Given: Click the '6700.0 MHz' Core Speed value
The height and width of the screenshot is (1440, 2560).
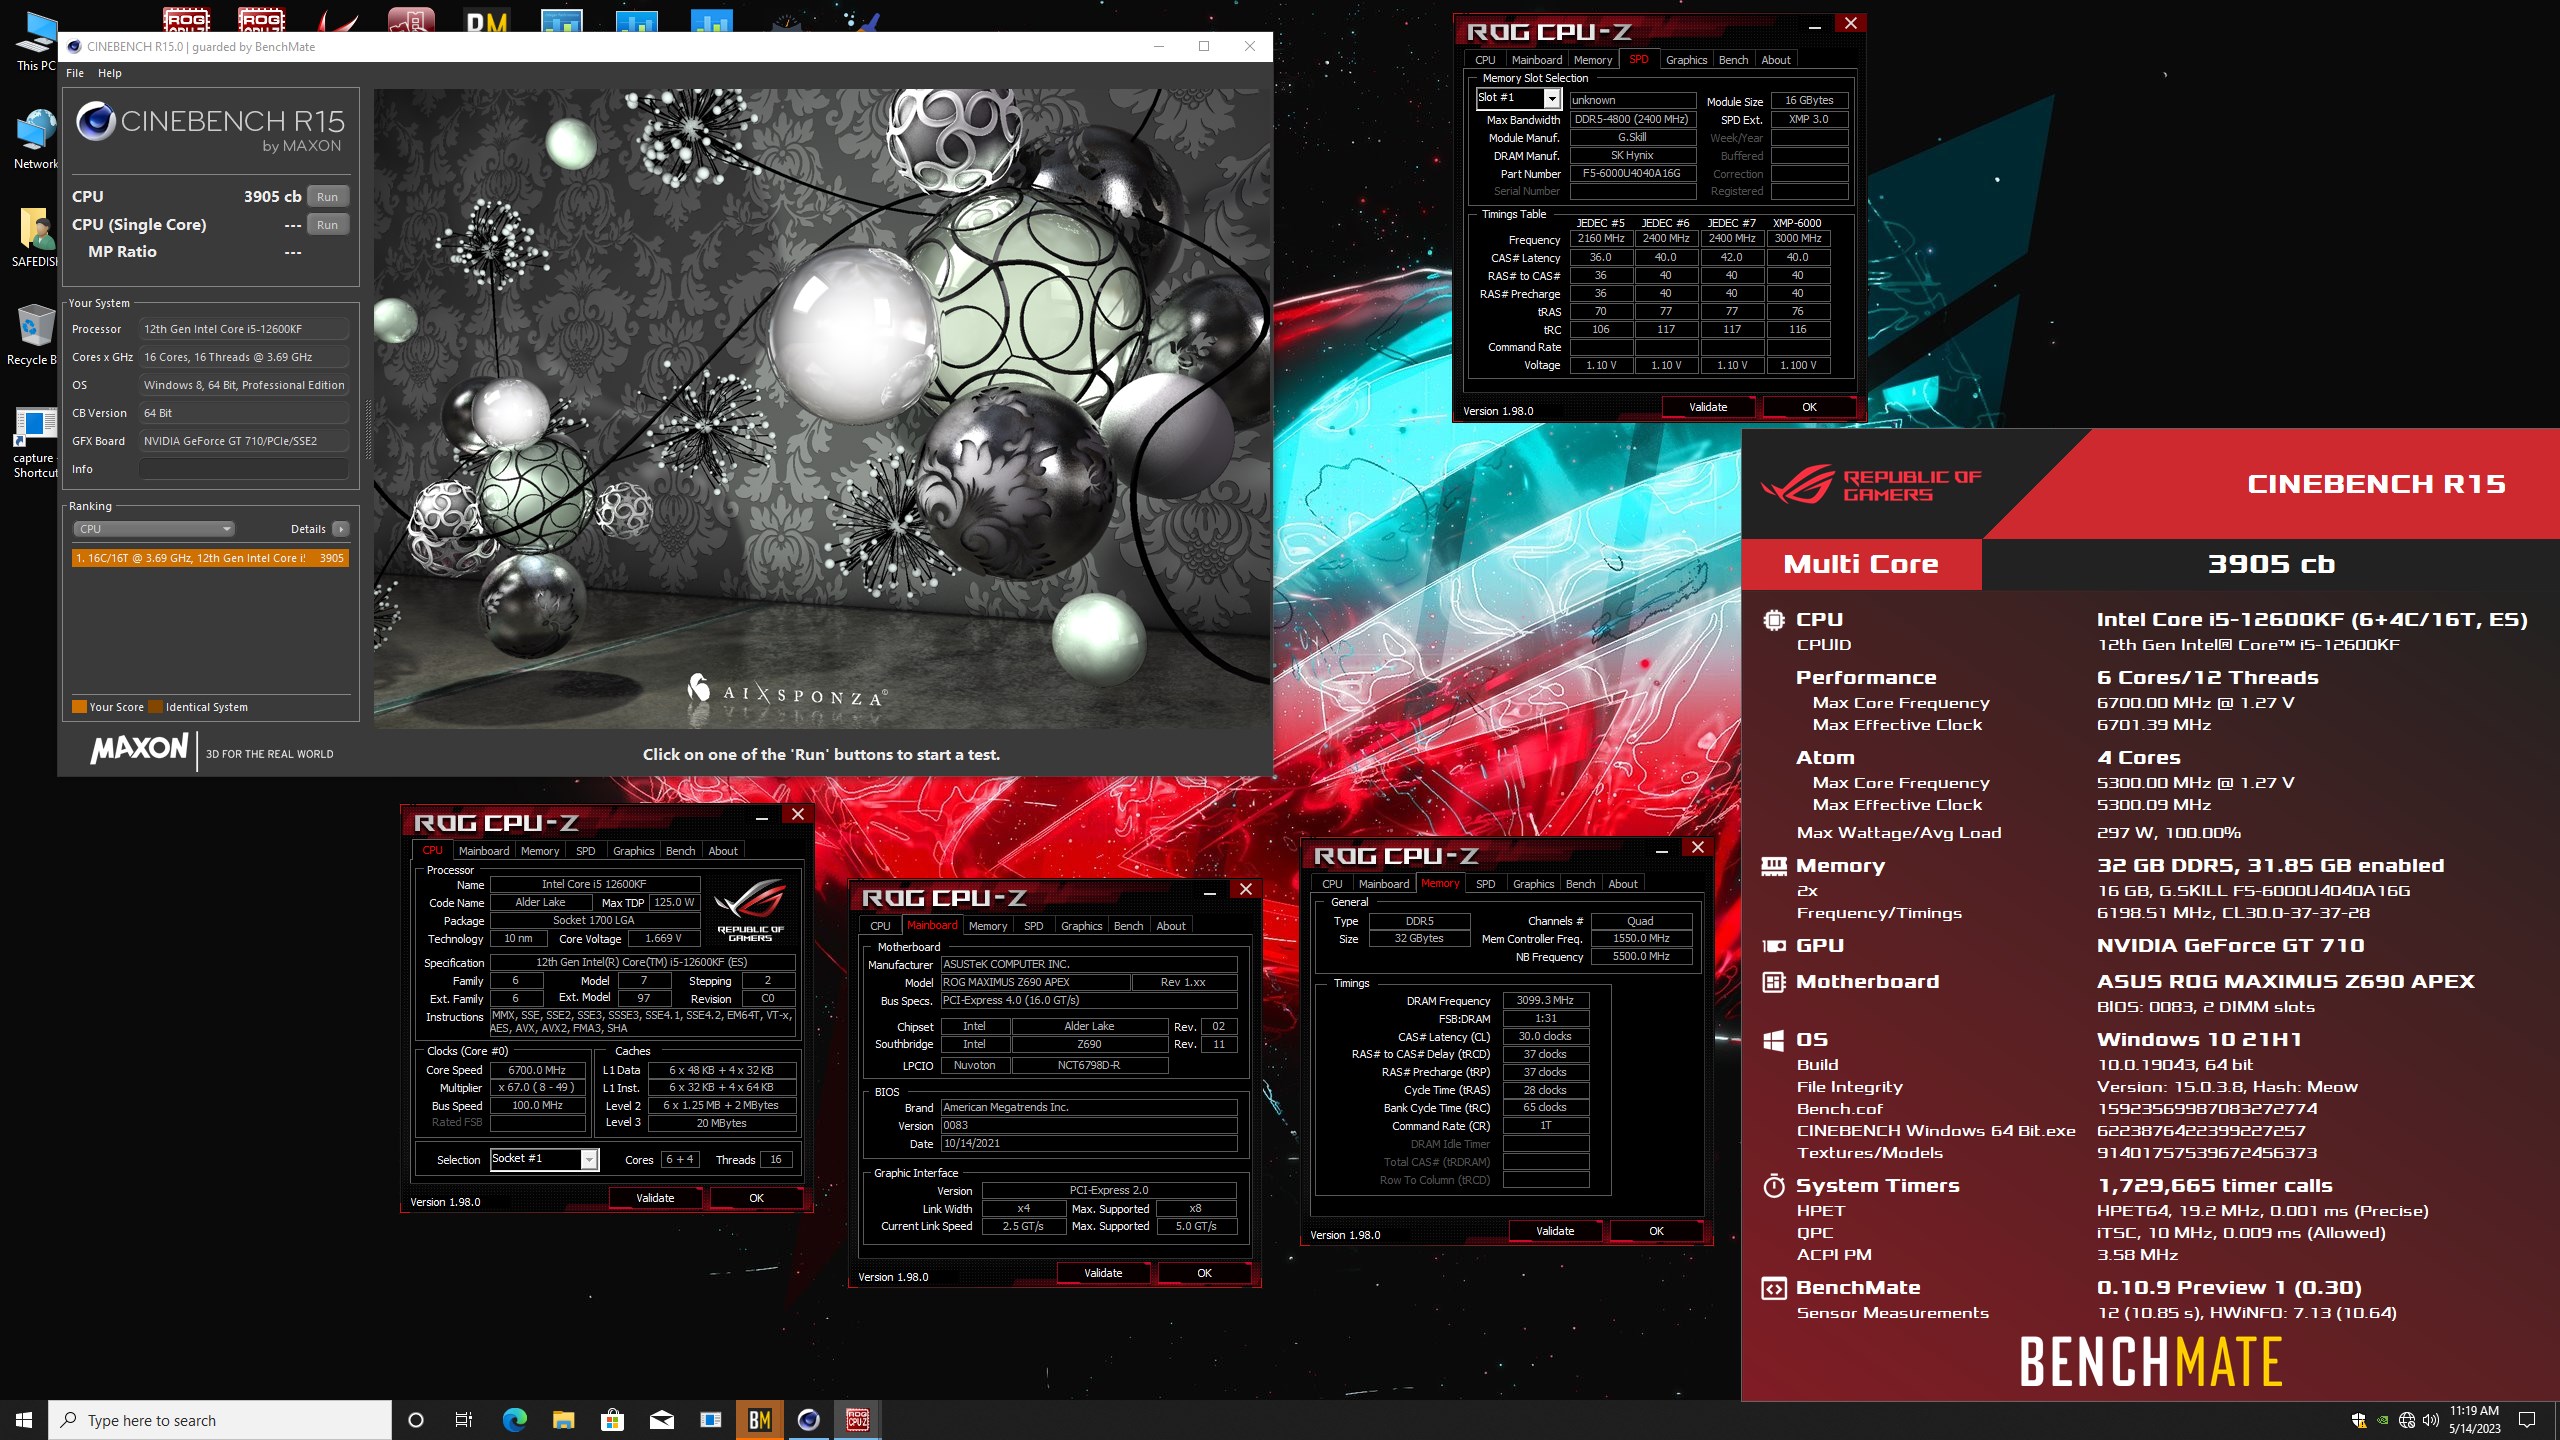Looking at the screenshot, I should [537, 1070].
